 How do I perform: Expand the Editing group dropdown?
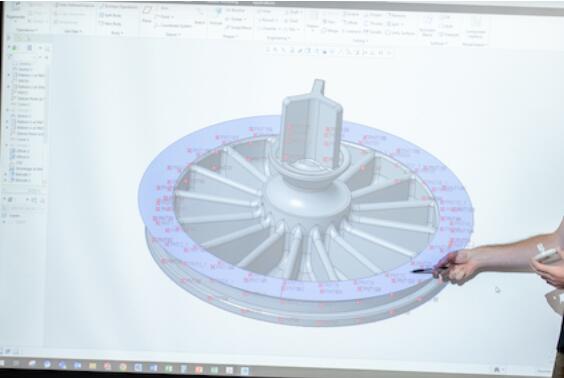point(360,41)
